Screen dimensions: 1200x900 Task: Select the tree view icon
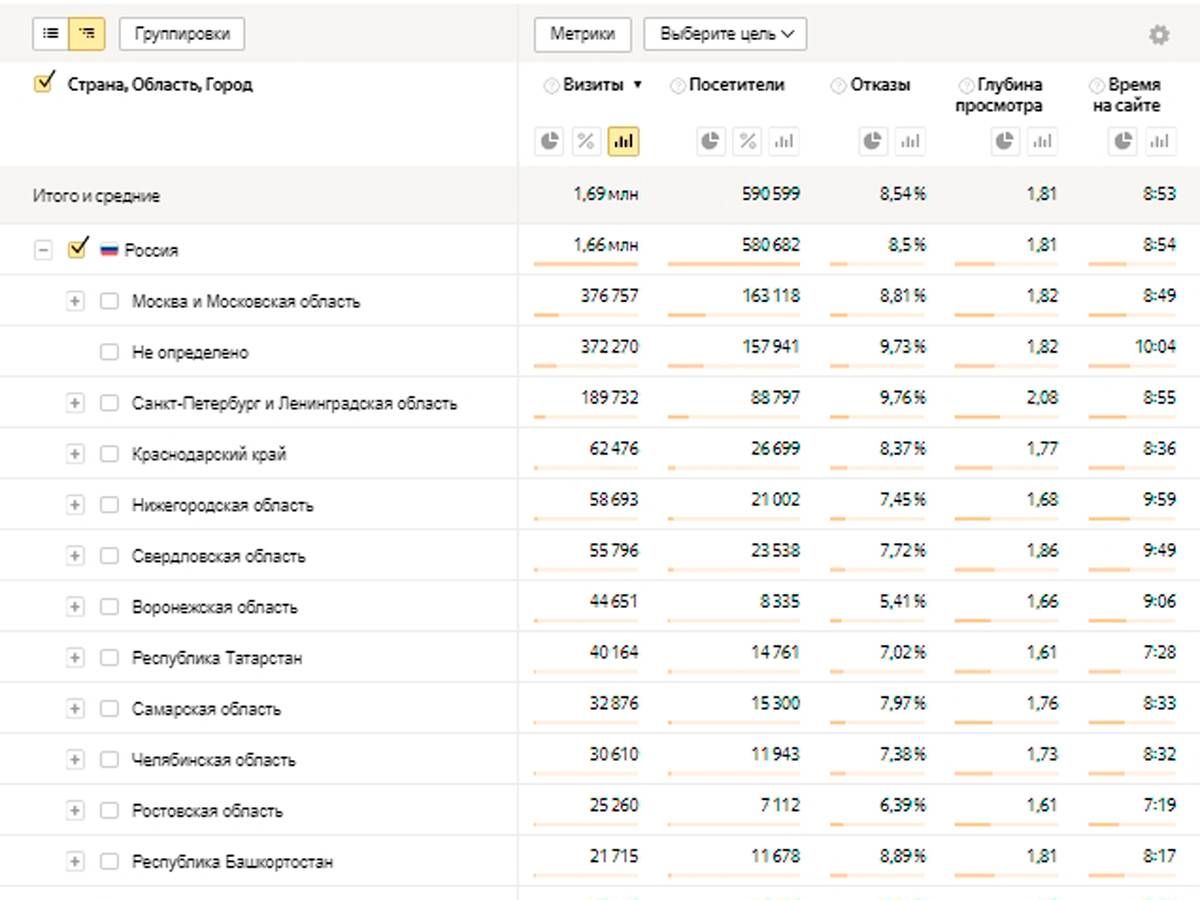(x=87, y=34)
